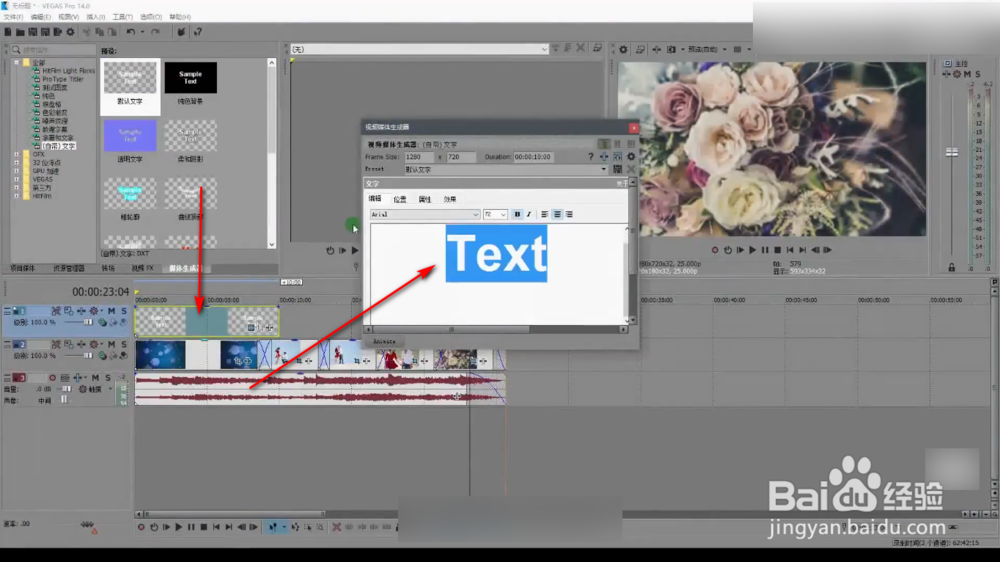Toggle master bus Mute button
The height and width of the screenshot is (562, 1000).
click(x=967, y=74)
